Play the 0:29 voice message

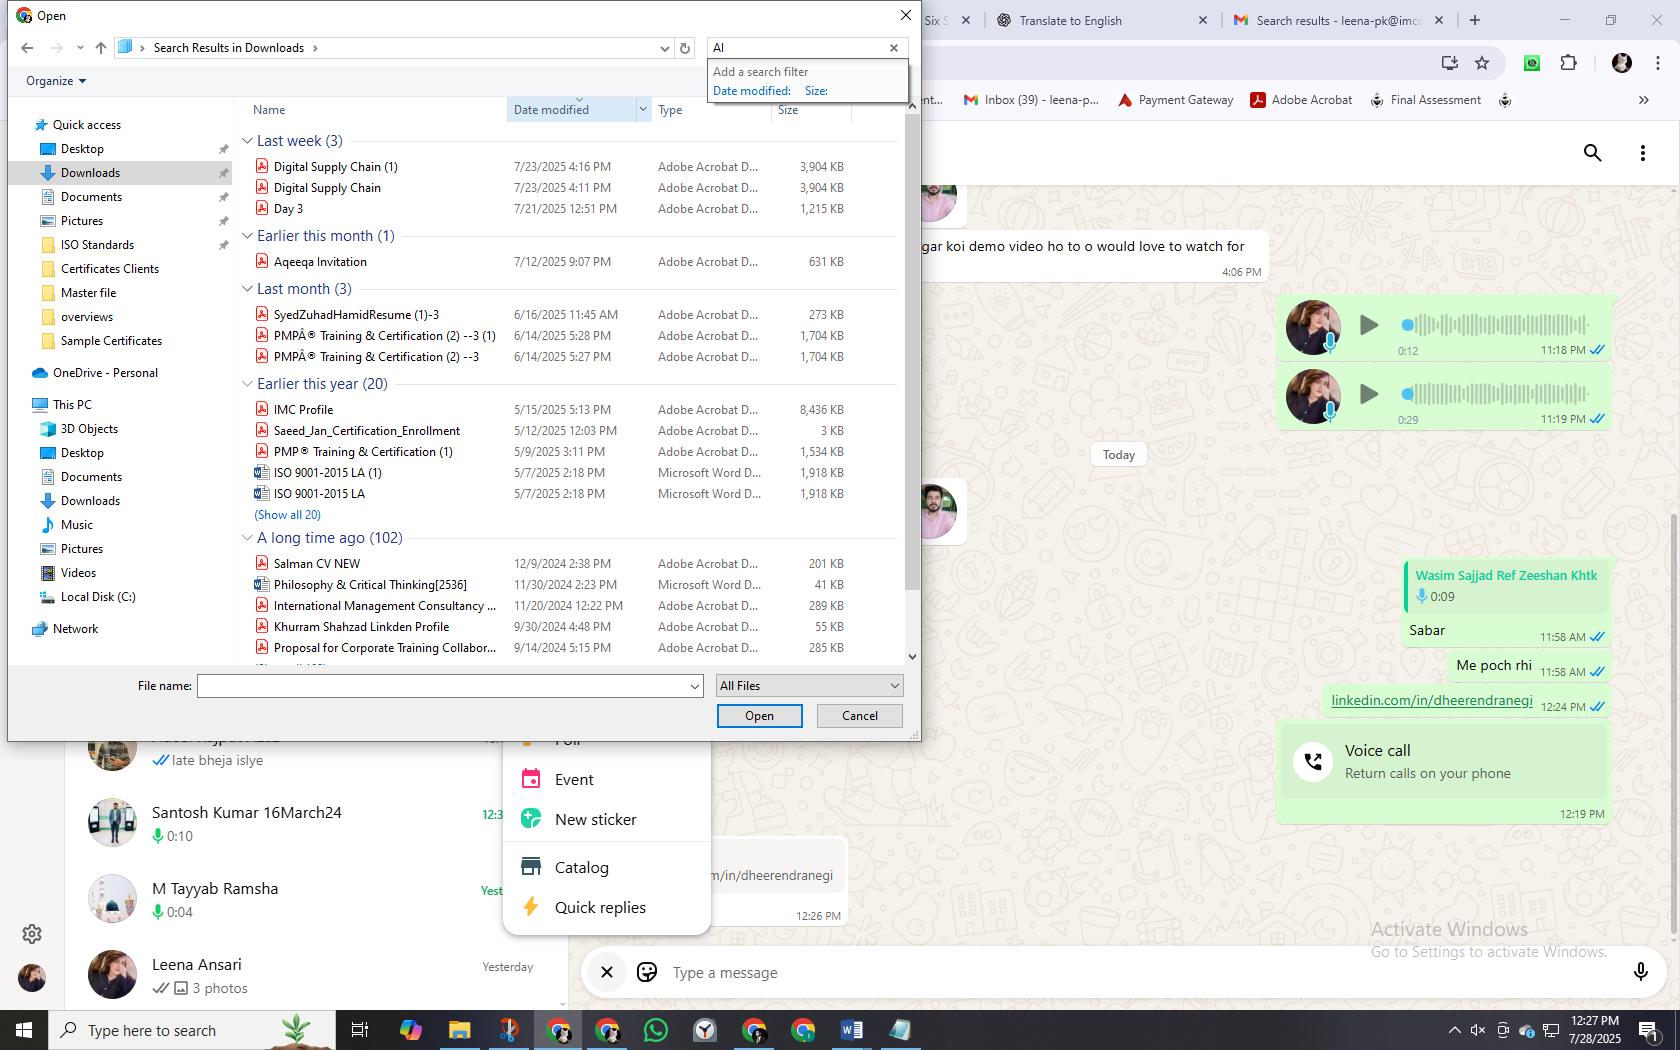pyautogui.click(x=1369, y=394)
